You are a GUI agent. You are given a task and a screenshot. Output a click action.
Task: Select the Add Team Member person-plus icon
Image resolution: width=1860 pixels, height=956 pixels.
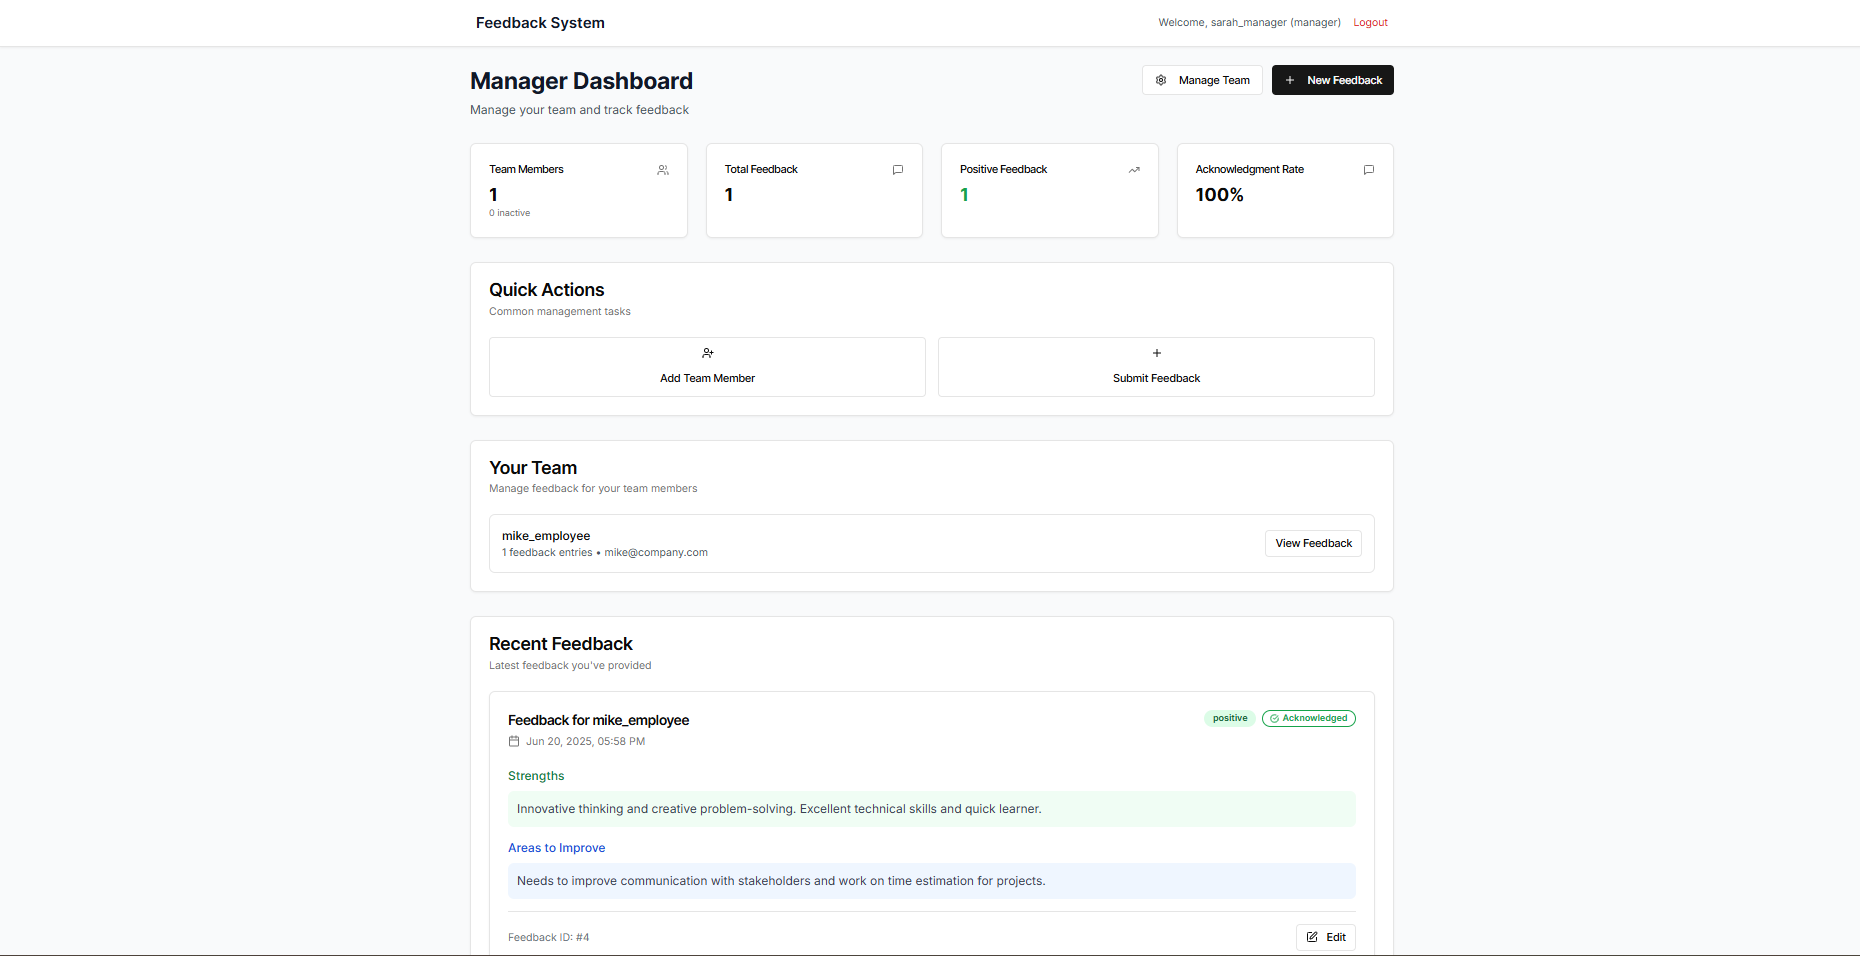(707, 353)
